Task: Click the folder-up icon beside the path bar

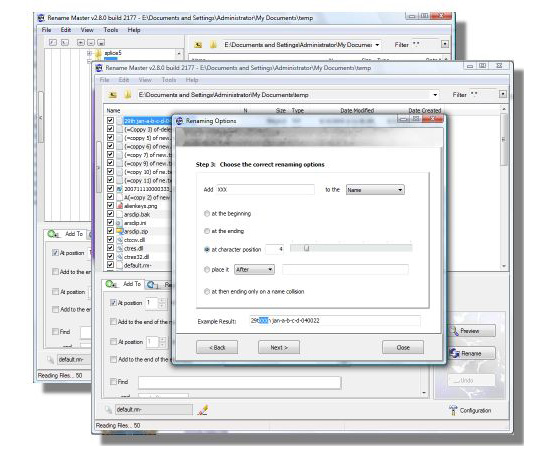Action: (113, 95)
